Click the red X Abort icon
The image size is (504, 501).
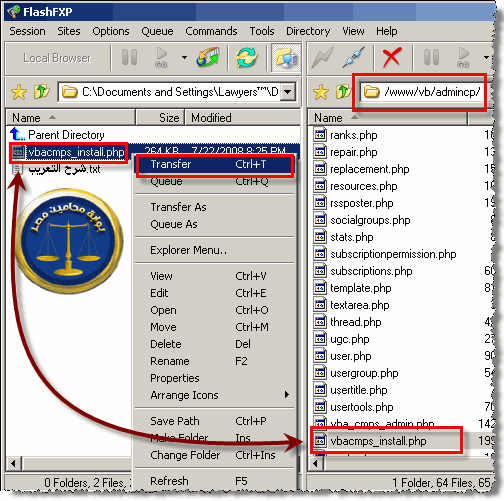[x=392, y=58]
